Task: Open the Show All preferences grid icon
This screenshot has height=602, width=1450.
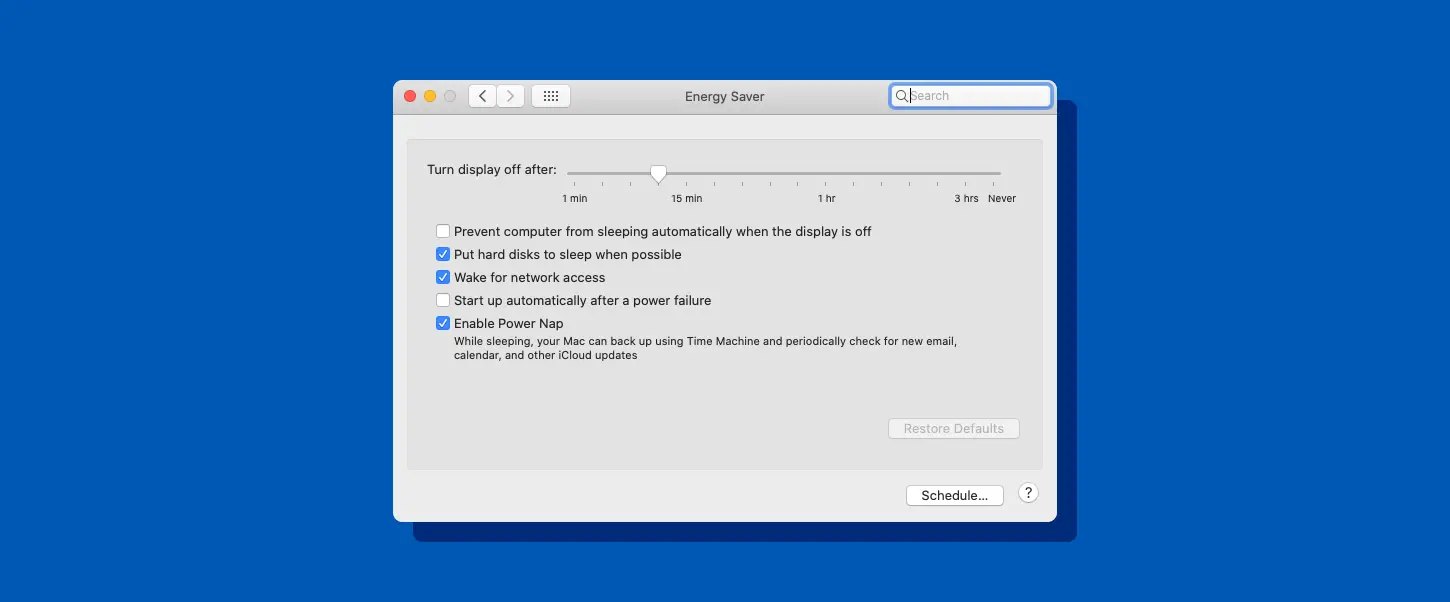Action: coord(551,95)
